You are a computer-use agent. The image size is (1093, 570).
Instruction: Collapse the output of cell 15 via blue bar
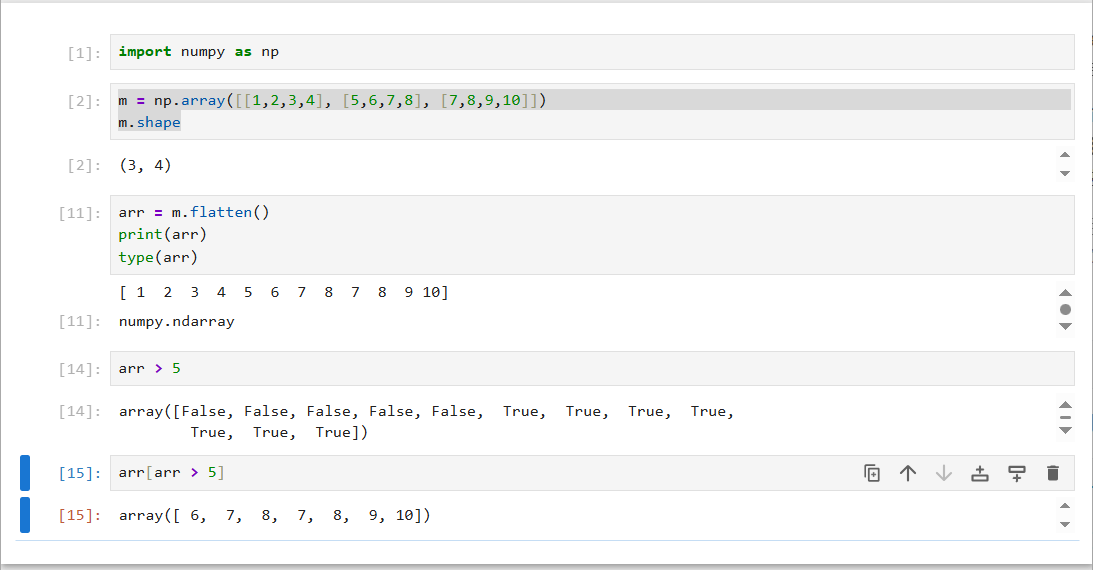[x=25, y=516]
